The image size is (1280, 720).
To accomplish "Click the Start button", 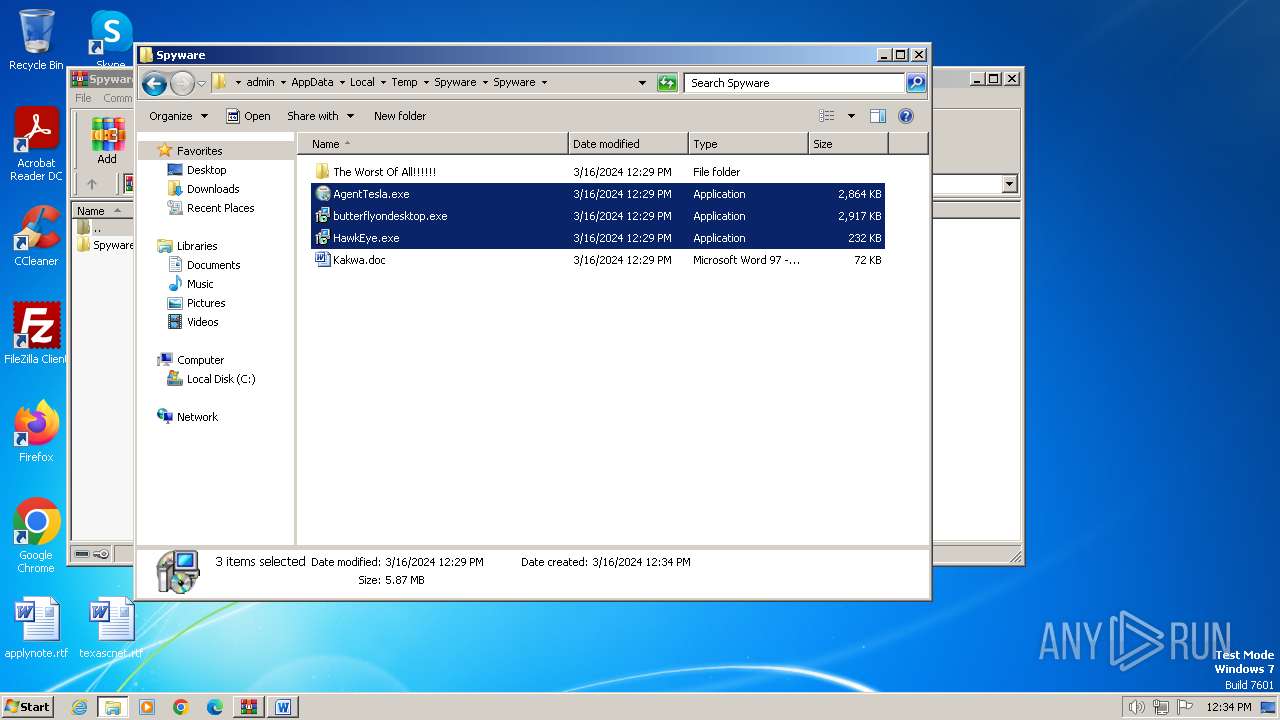I will [28, 706].
